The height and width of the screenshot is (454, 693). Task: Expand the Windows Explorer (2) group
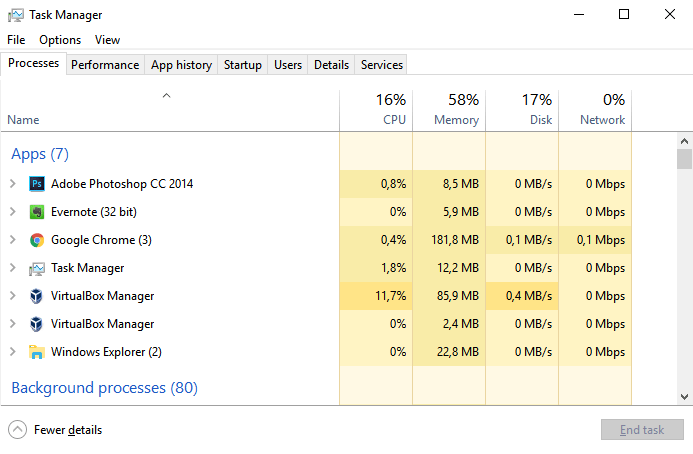pos(13,352)
